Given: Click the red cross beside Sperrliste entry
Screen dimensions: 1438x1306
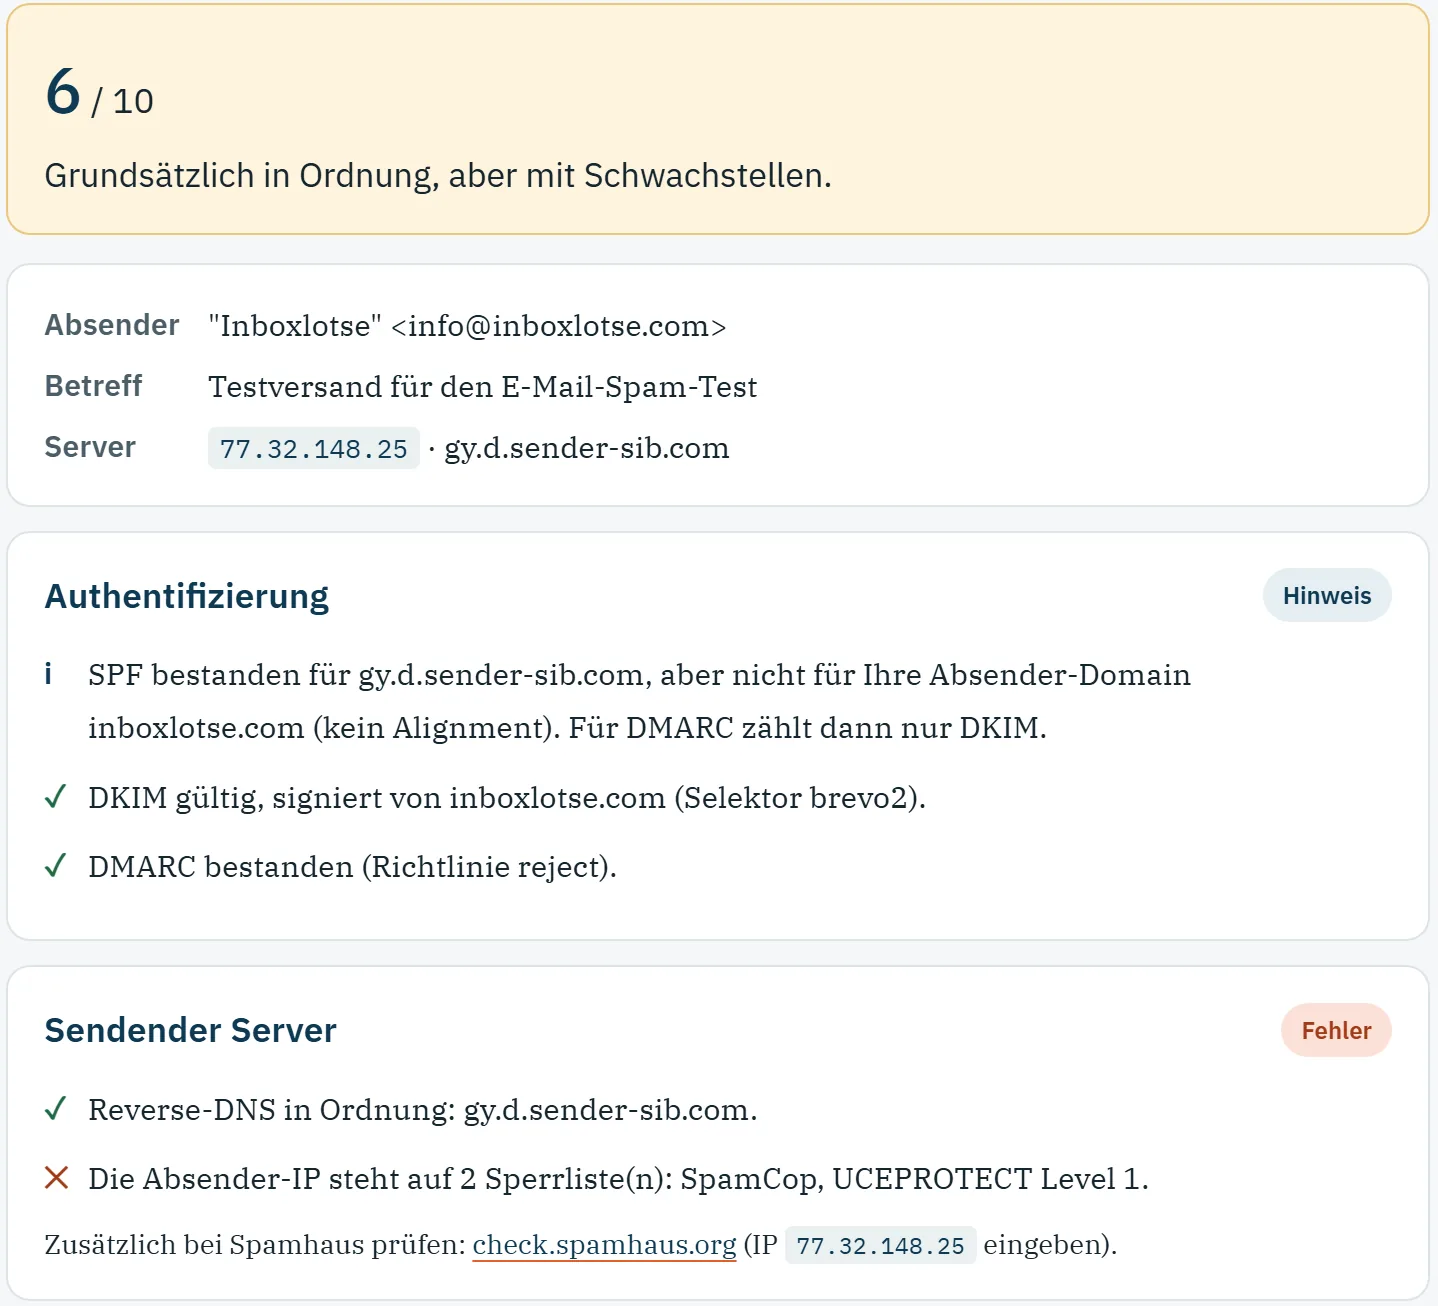Looking at the screenshot, I should pyautogui.click(x=56, y=1178).
